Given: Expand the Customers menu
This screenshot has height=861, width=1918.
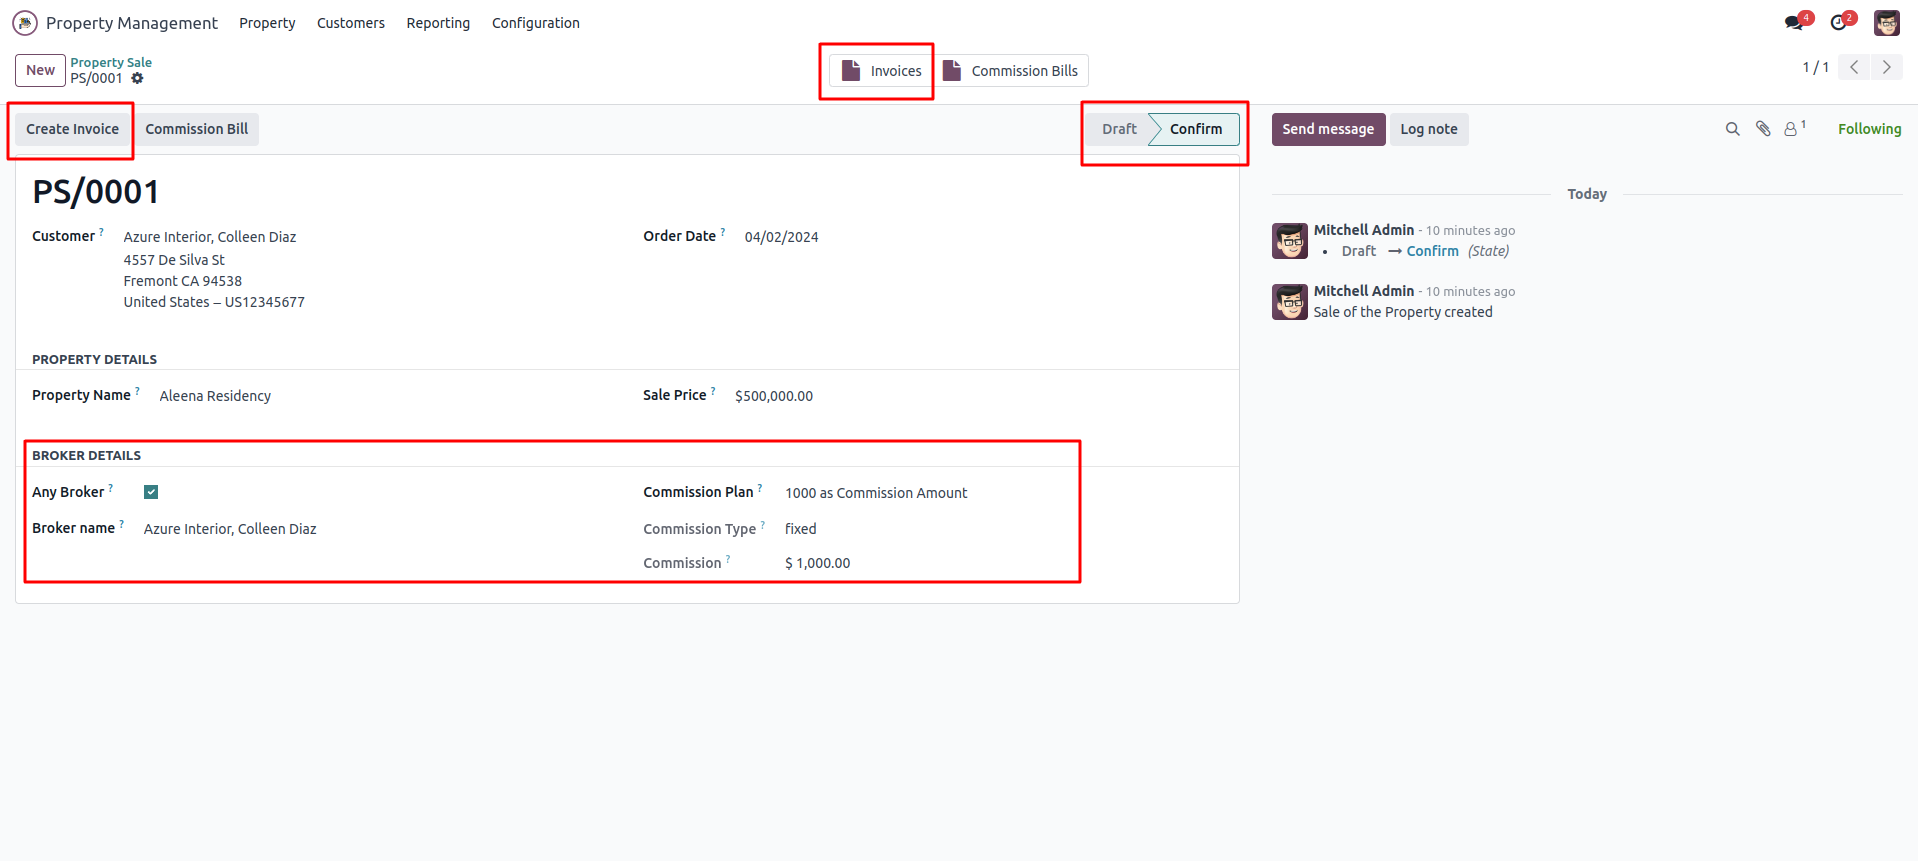Looking at the screenshot, I should [350, 23].
